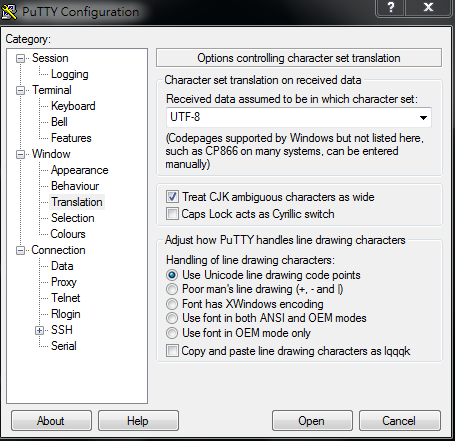The image size is (455, 441).
Task: Open the character set dropdown arrow
Action: 423,117
